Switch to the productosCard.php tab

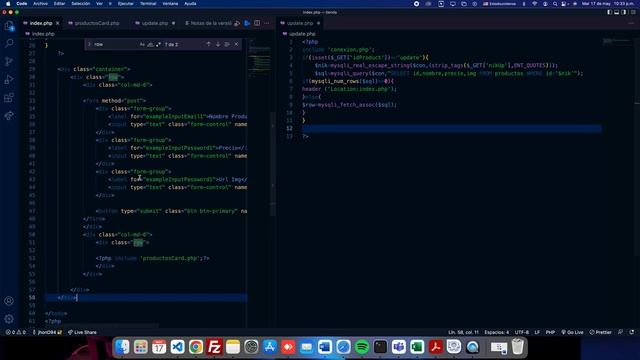(97, 23)
